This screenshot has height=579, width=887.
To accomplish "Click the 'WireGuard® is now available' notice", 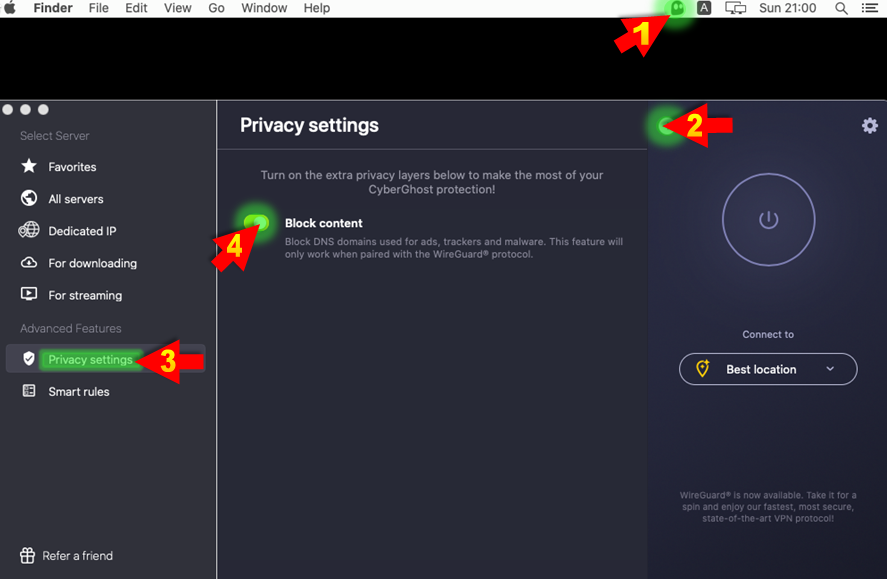I will [768, 507].
